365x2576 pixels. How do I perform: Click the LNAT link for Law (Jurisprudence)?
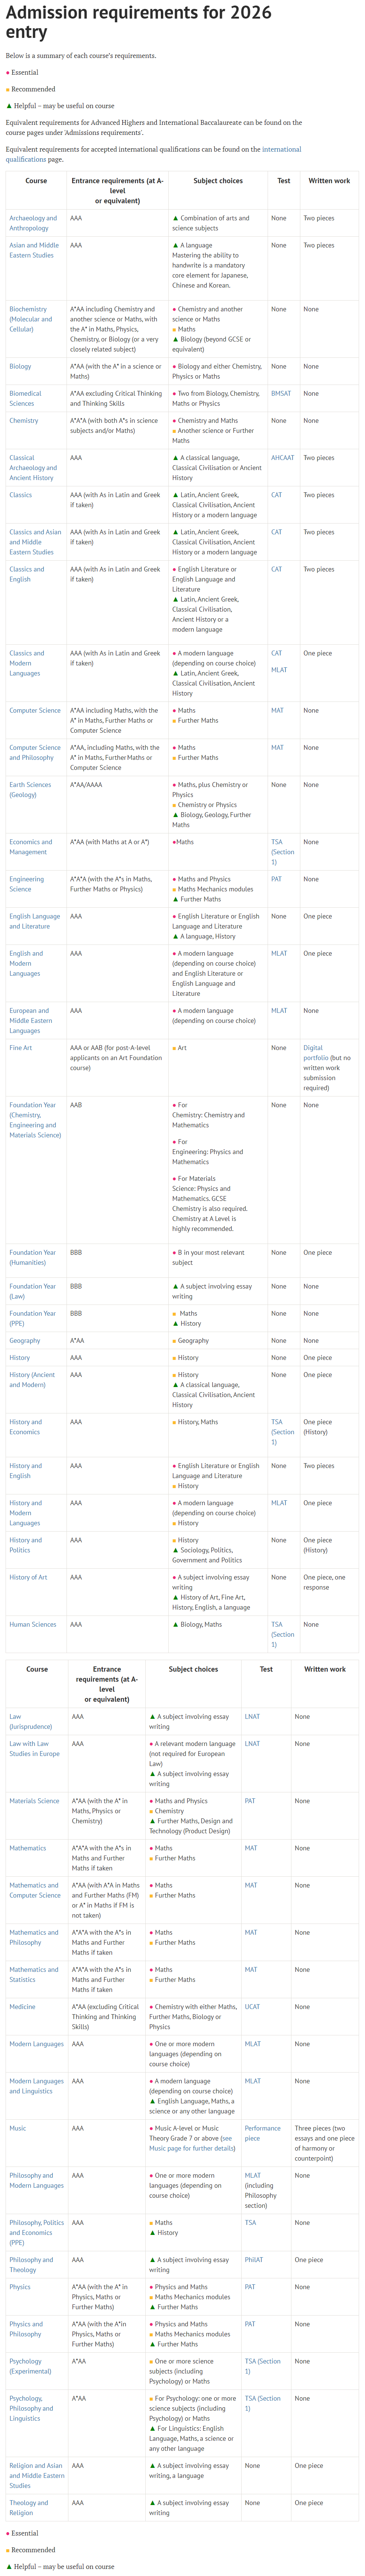pyautogui.click(x=252, y=1716)
